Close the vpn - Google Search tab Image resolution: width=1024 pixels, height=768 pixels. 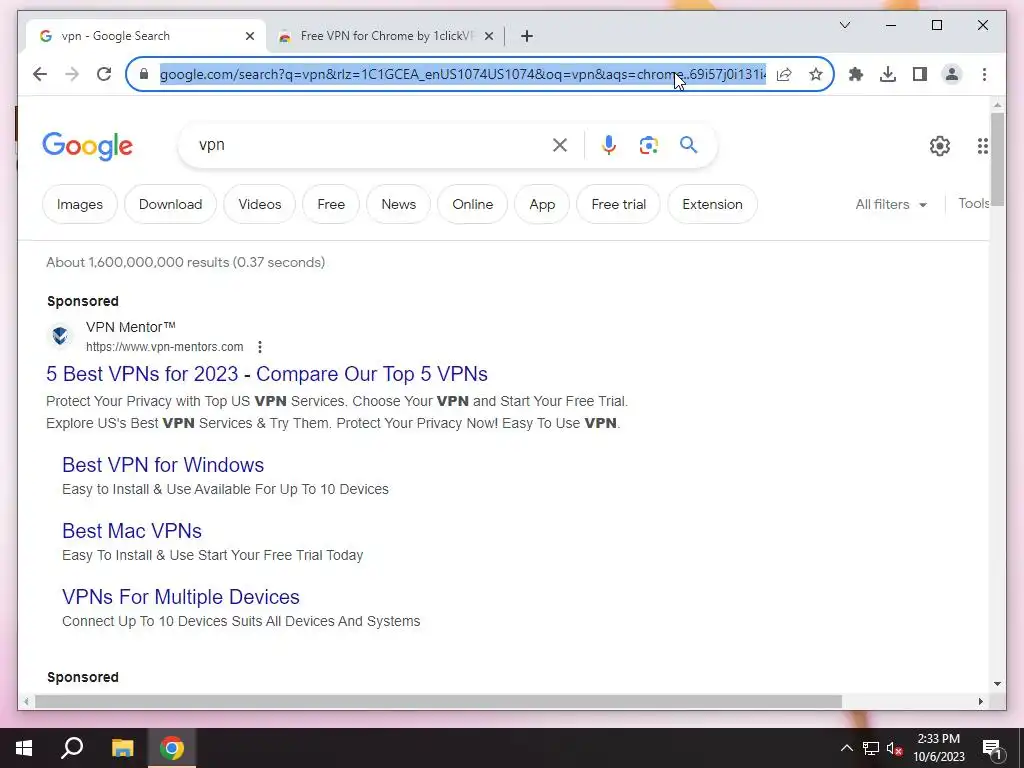point(249,36)
